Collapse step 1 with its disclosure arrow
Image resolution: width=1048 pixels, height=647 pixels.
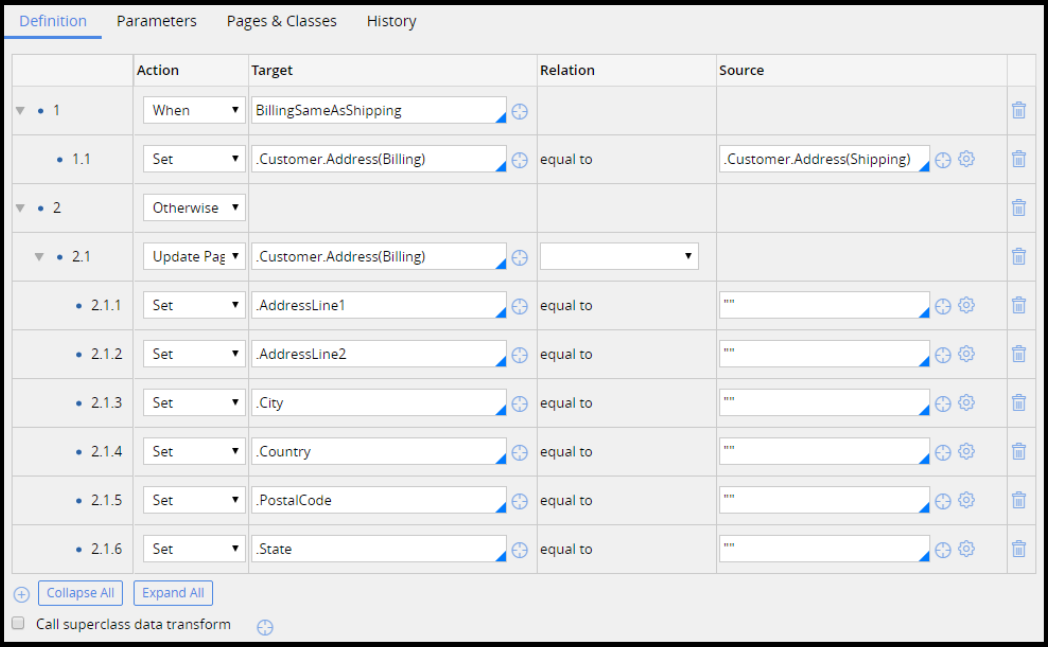coord(20,111)
